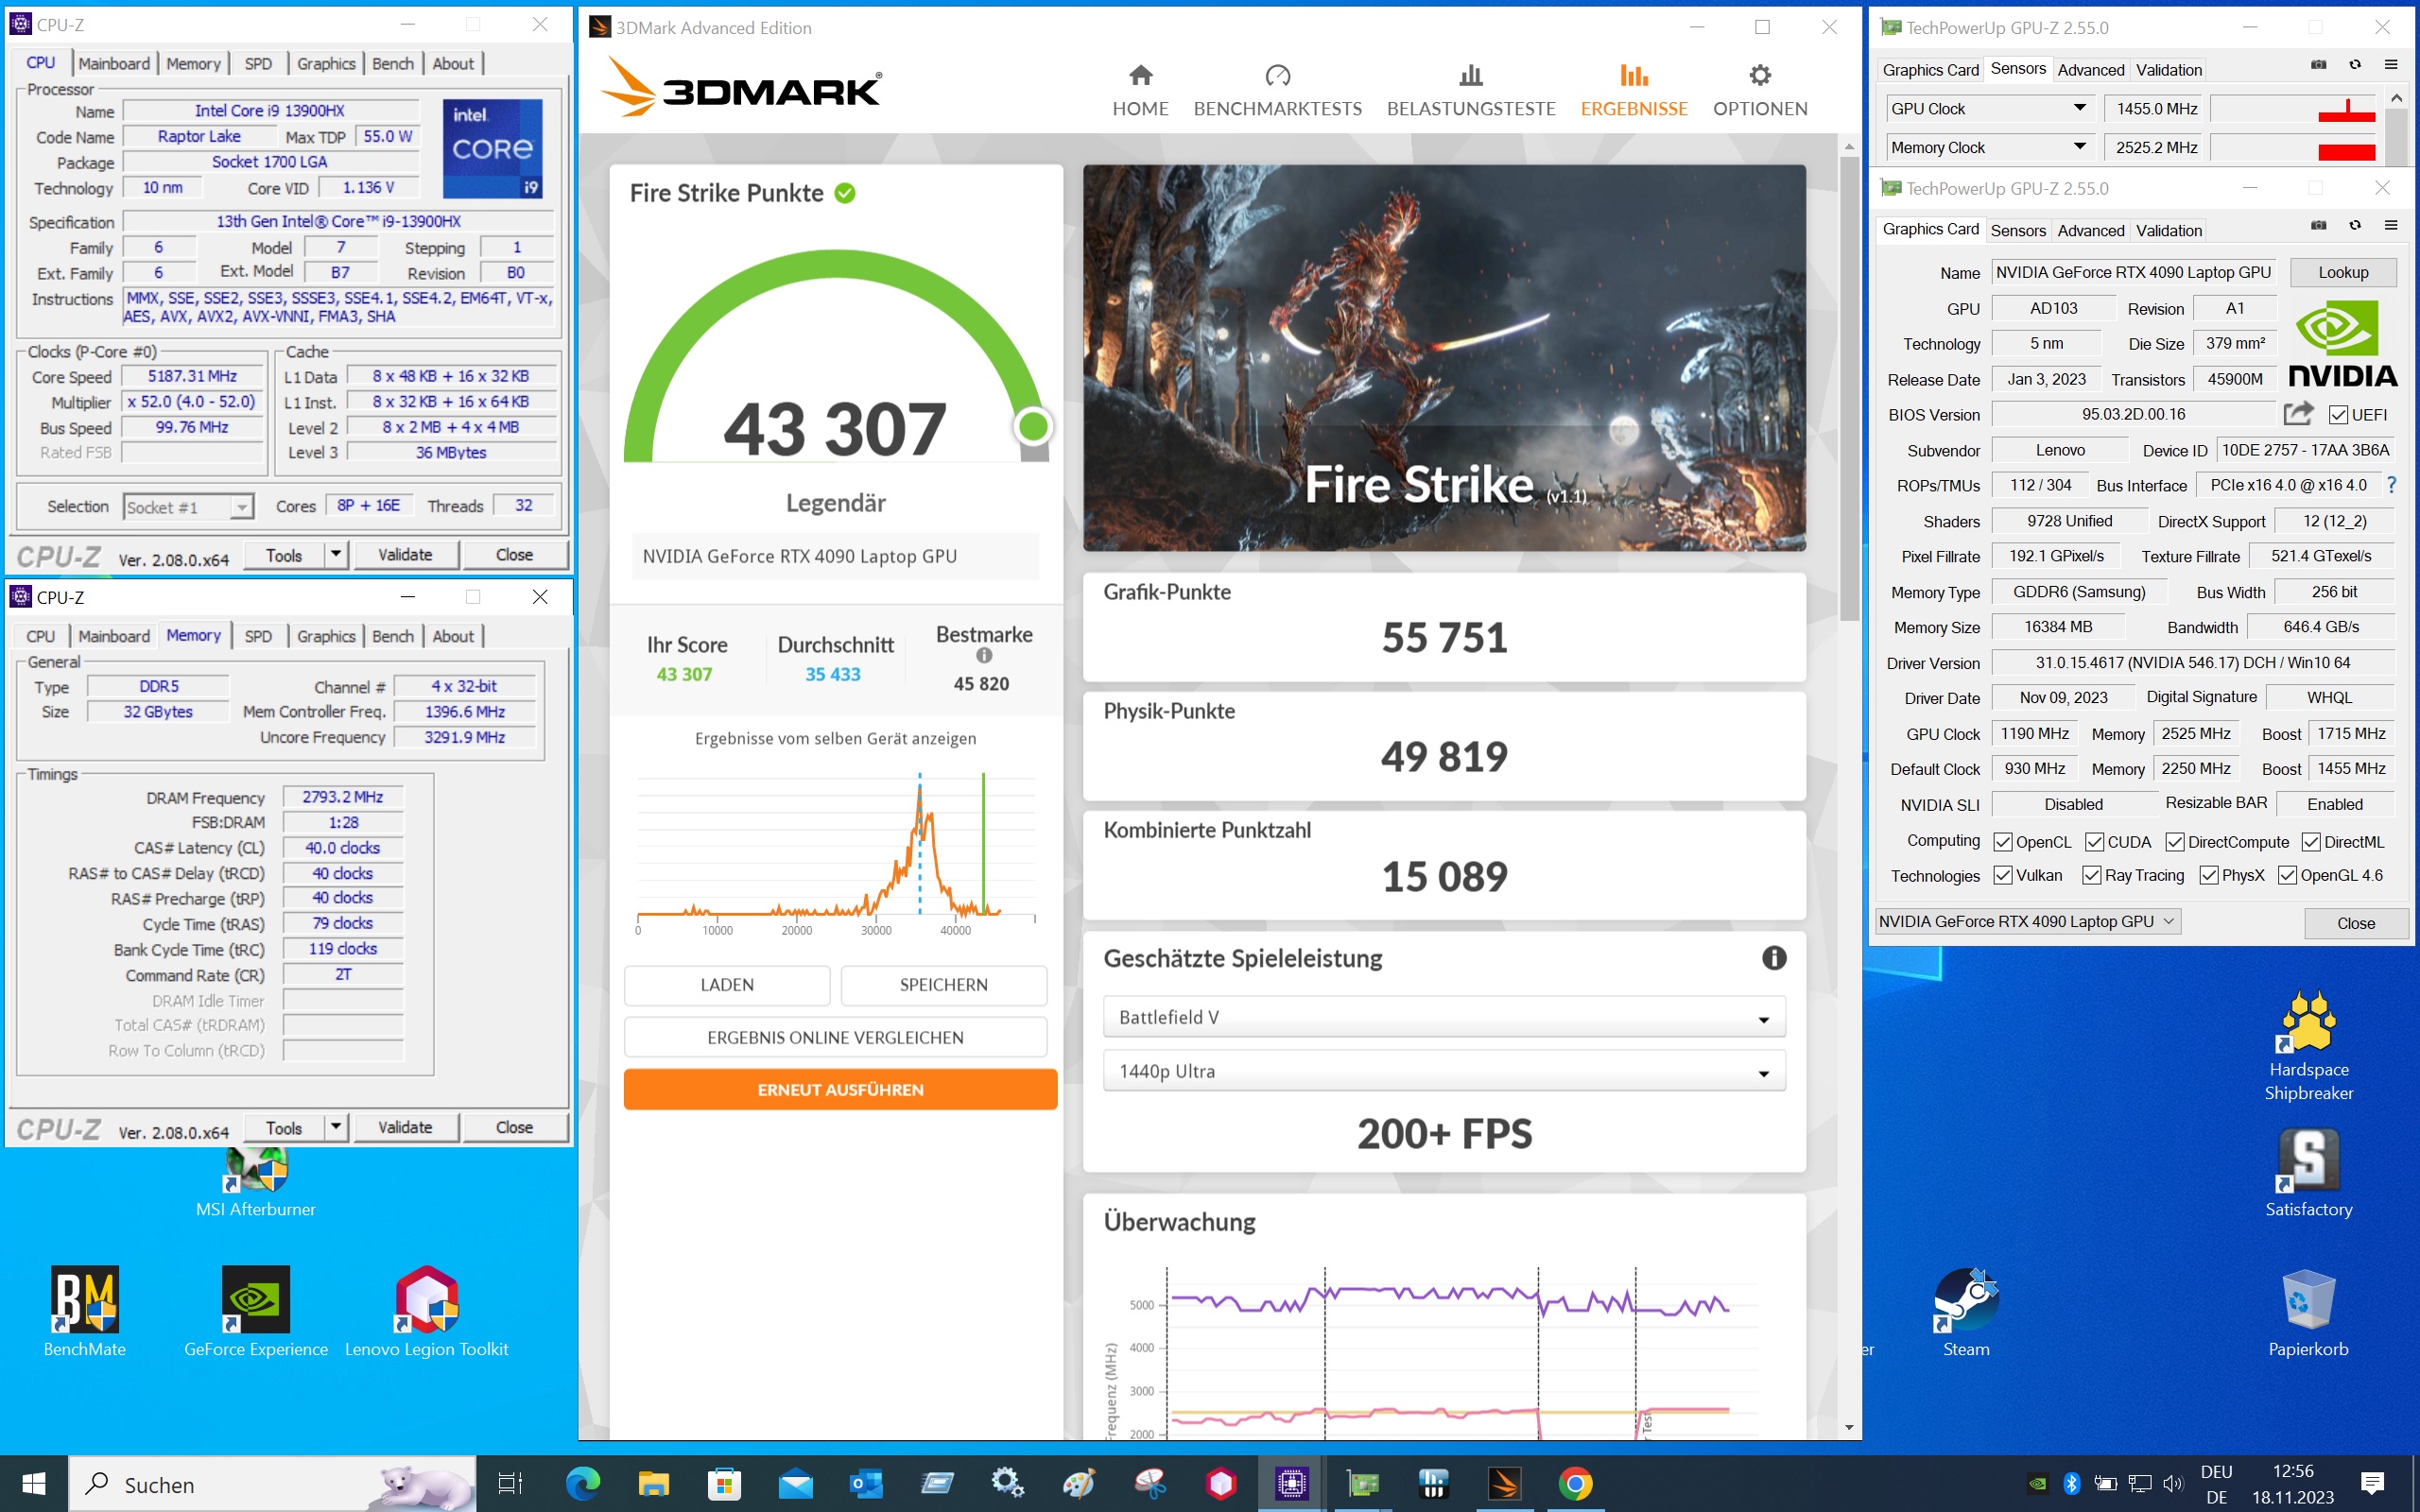This screenshot has width=2420, height=1512.
Task: Click GPU-Z Sensors window hamburger menu icon
Action: coord(2391,65)
